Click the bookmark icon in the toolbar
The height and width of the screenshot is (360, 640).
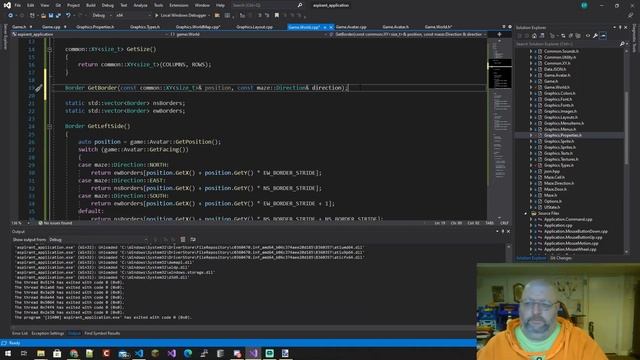(x=277, y=15)
